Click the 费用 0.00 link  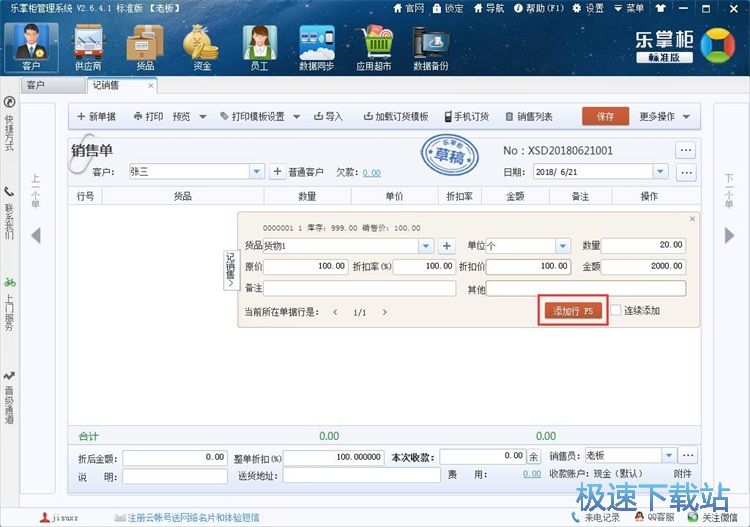532,474
